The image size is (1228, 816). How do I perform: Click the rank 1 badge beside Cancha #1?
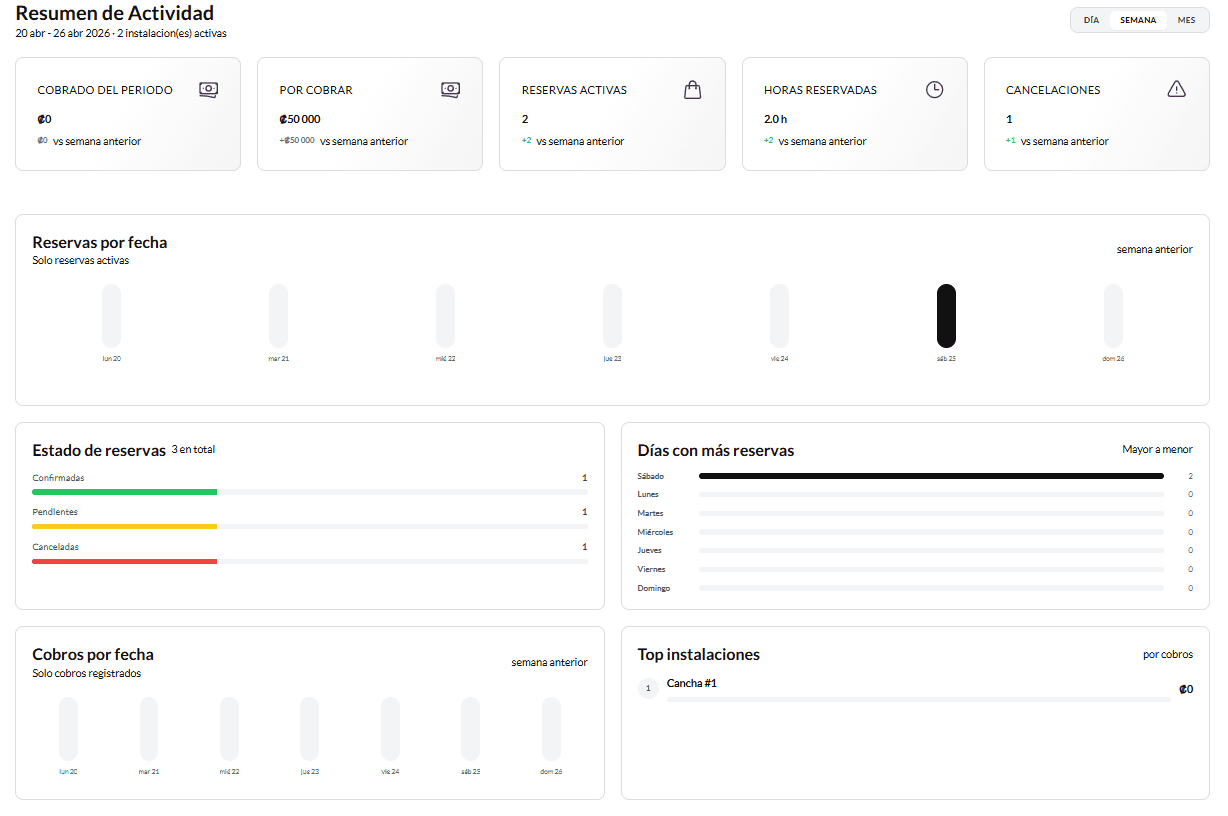(648, 688)
